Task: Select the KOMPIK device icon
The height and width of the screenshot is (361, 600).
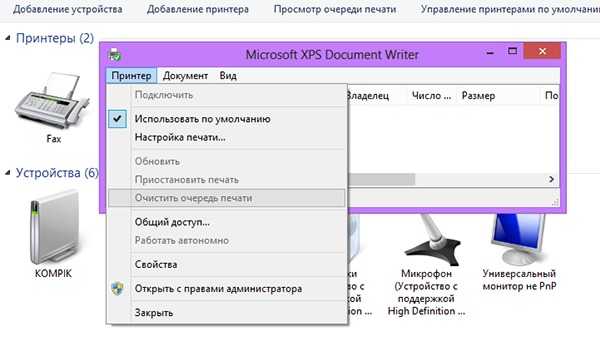Action: 54,228
